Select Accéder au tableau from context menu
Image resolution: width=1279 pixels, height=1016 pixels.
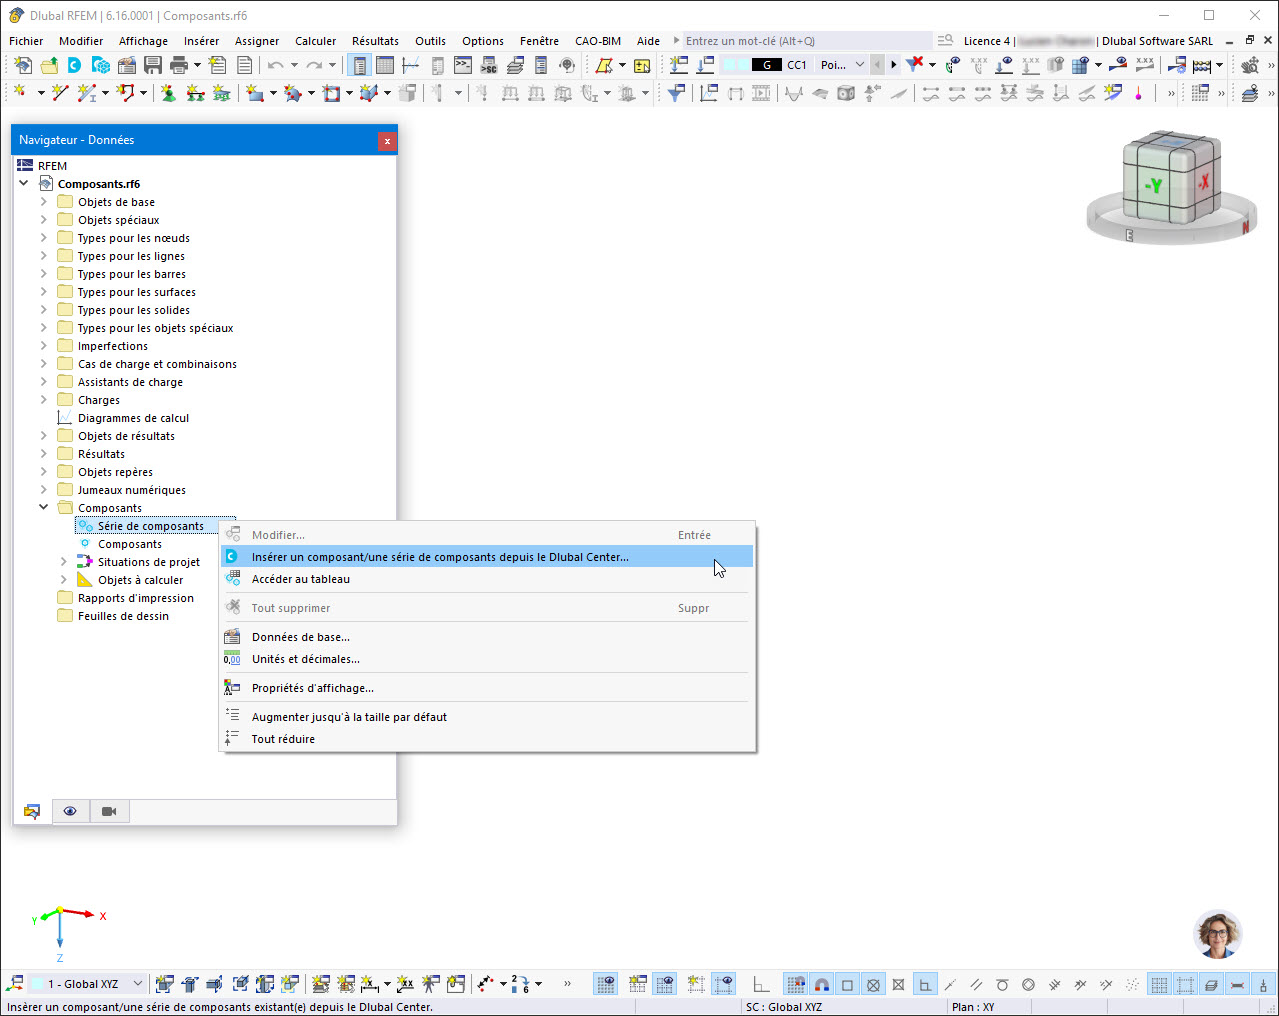pyautogui.click(x=487, y=579)
